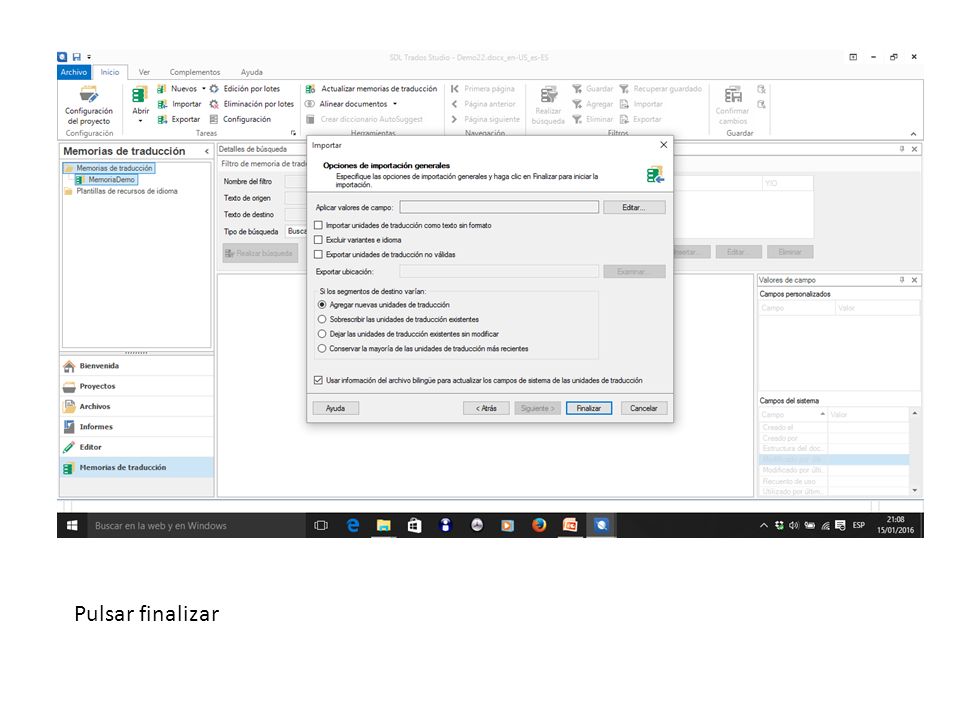Switch to the Ver ribbon tab
Image resolution: width=960 pixels, height=720 pixels.
click(144, 72)
